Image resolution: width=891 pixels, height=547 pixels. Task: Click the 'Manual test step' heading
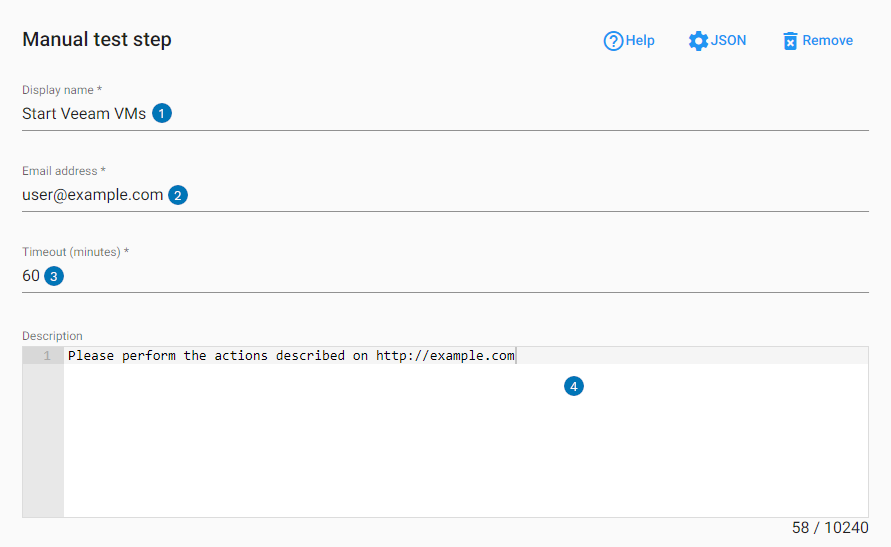click(97, 40)
